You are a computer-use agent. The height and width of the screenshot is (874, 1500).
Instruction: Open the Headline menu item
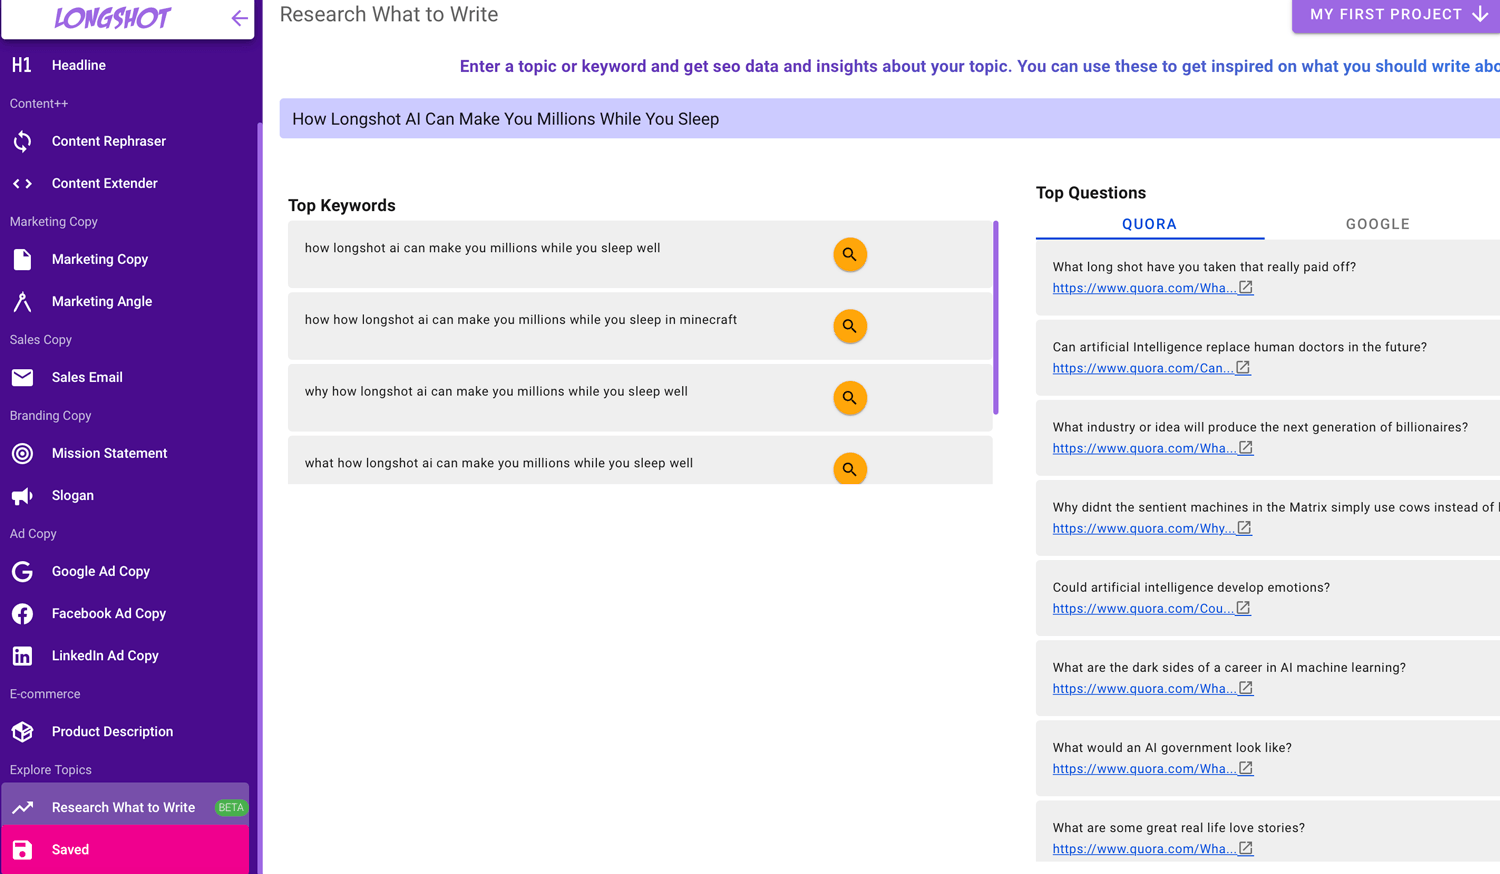click(78, 65)
